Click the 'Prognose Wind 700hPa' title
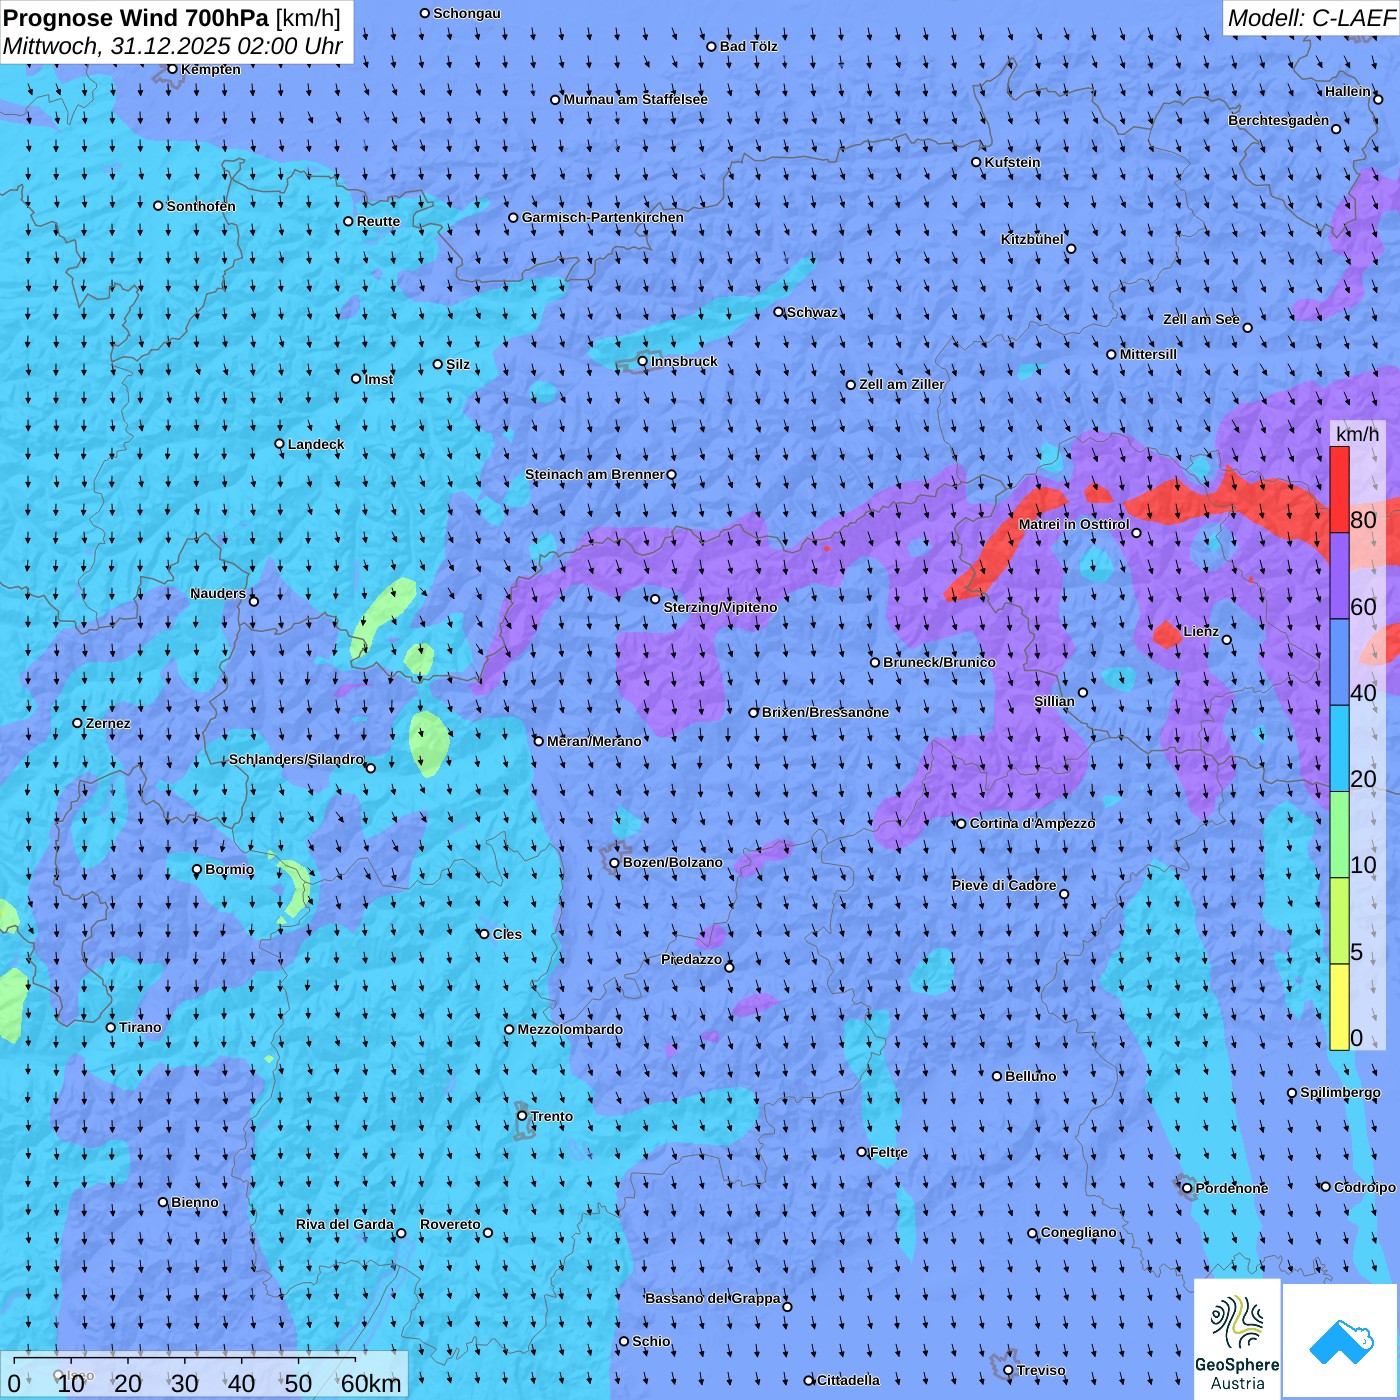1400x1400 pixels. [136, 18]
